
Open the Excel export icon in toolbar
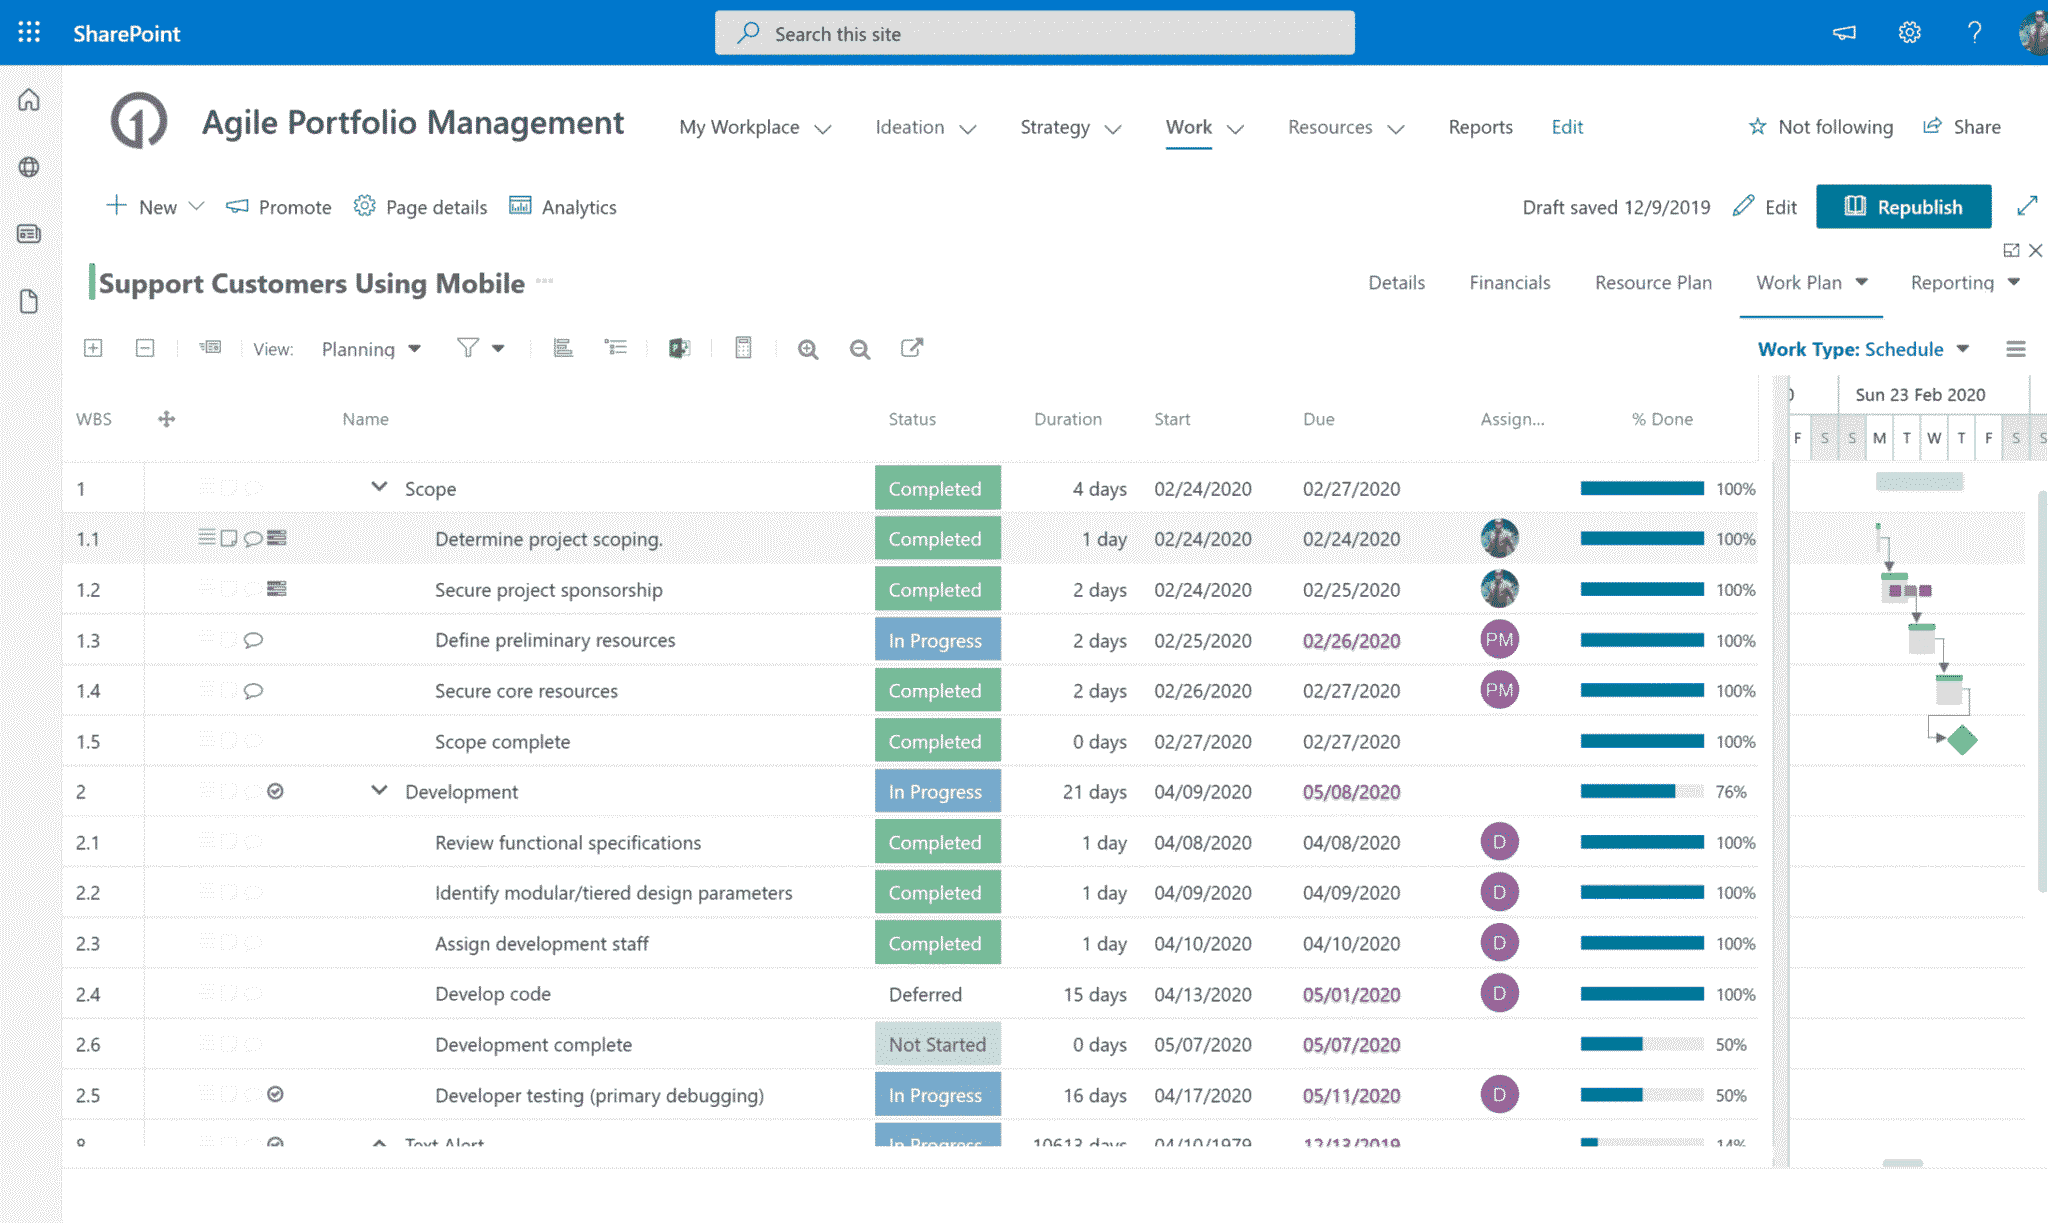[679, 348]
